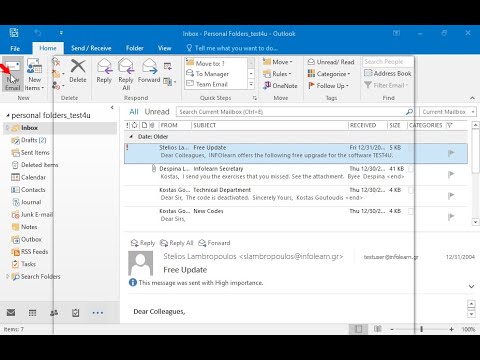Open Quick Steps dialog launcher

pos(255,98)
